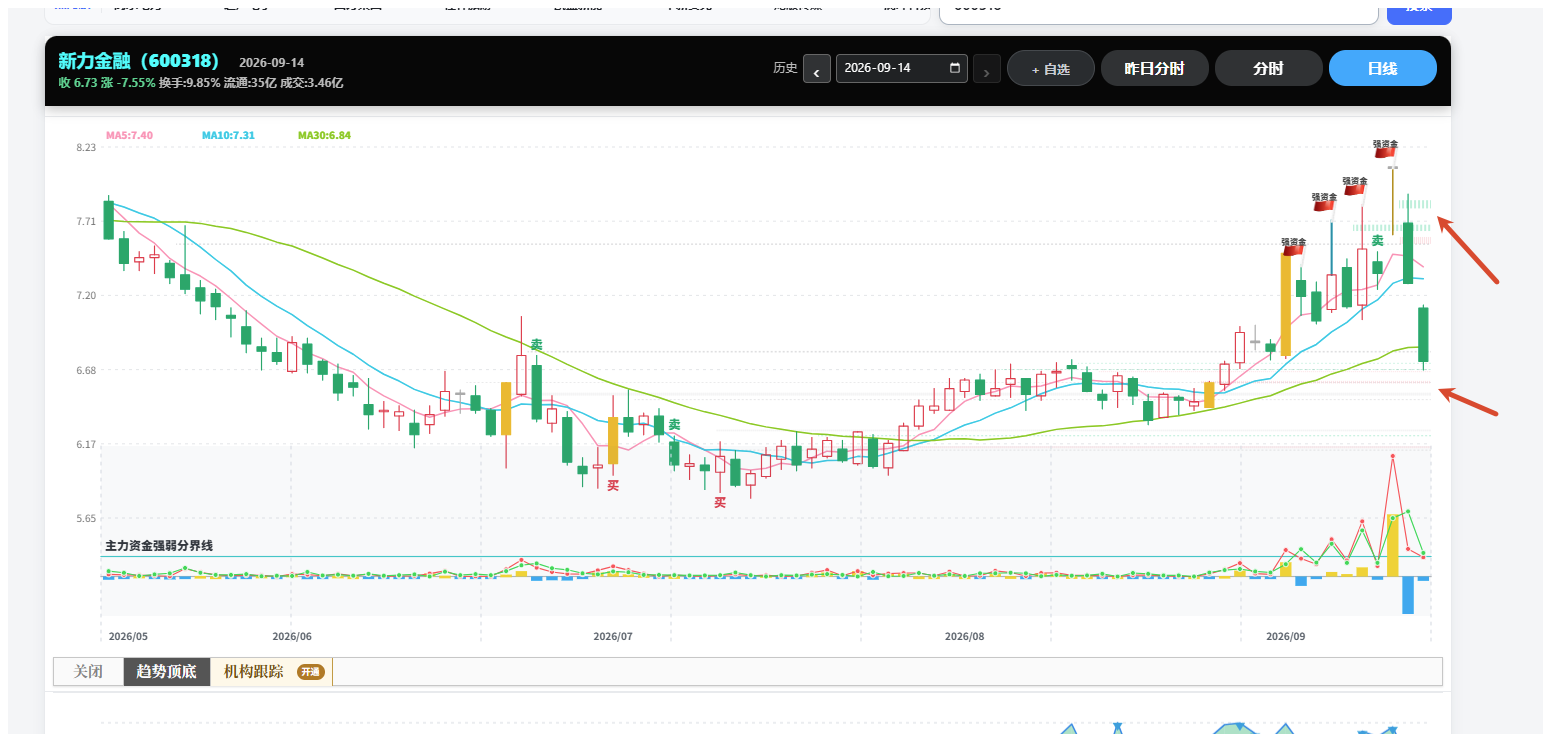Click the MA30:6.84 legend label

tap(324, 135)
